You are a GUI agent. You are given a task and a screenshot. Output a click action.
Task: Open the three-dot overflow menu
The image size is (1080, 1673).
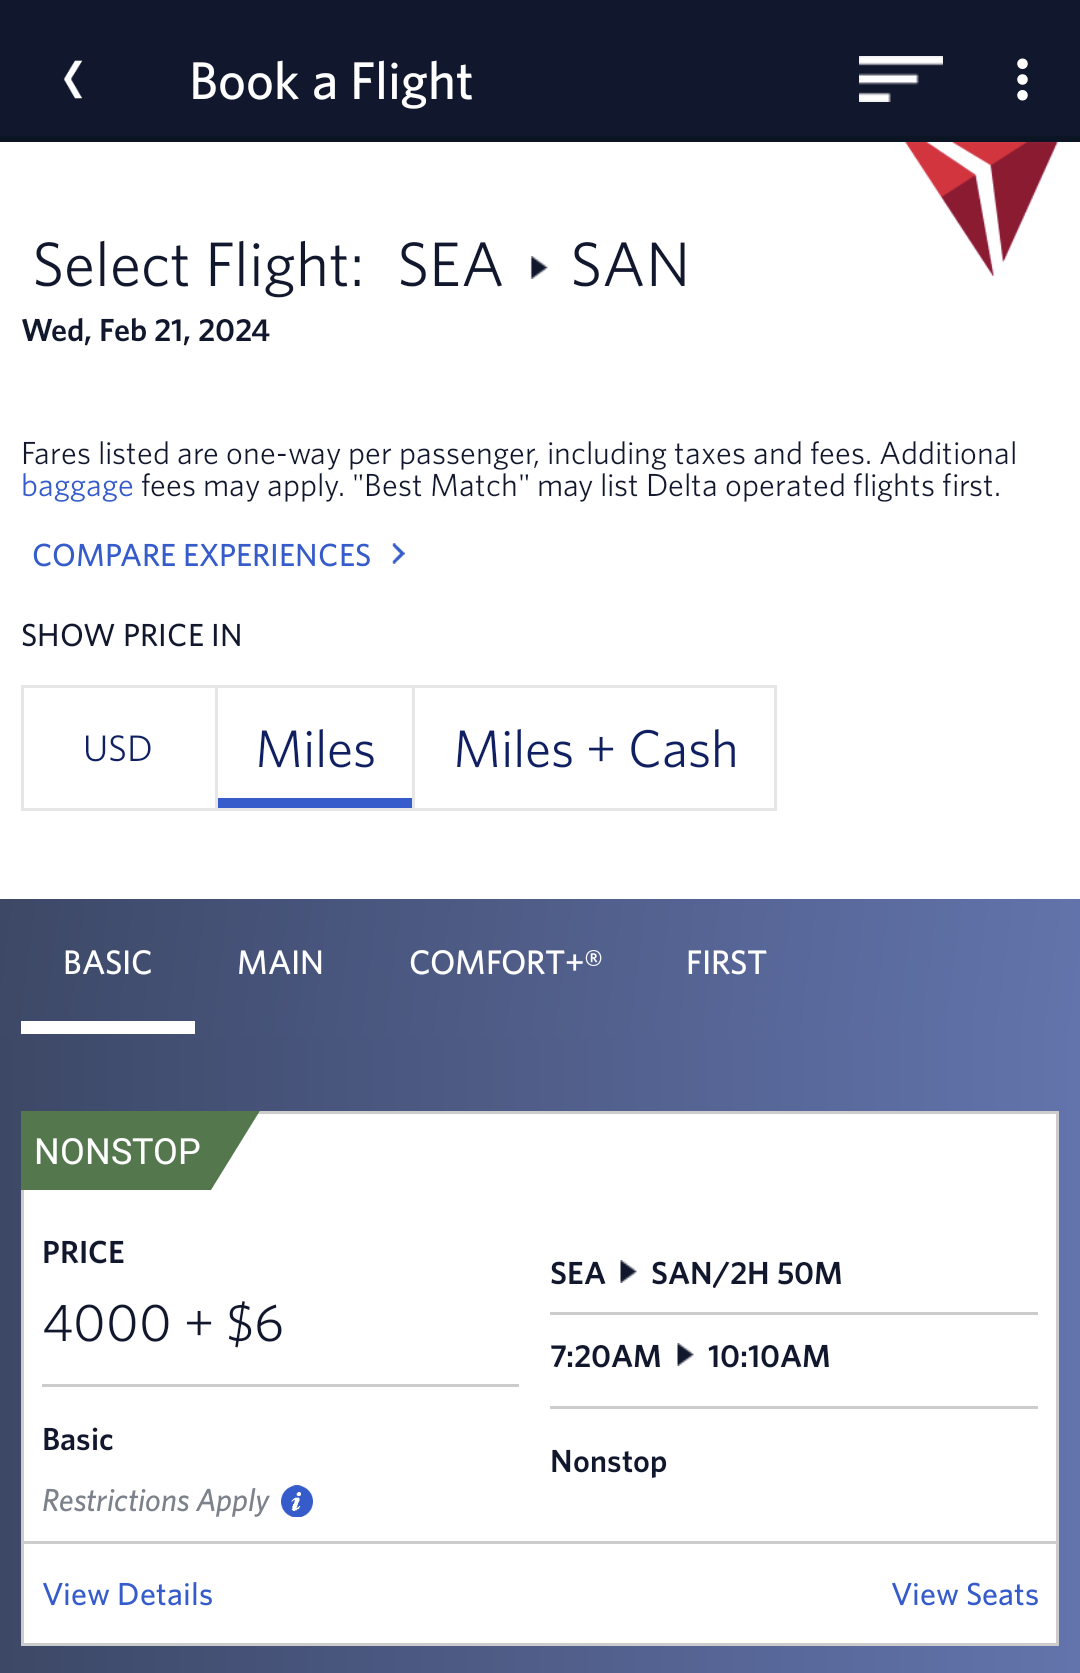click(1022, 80)
